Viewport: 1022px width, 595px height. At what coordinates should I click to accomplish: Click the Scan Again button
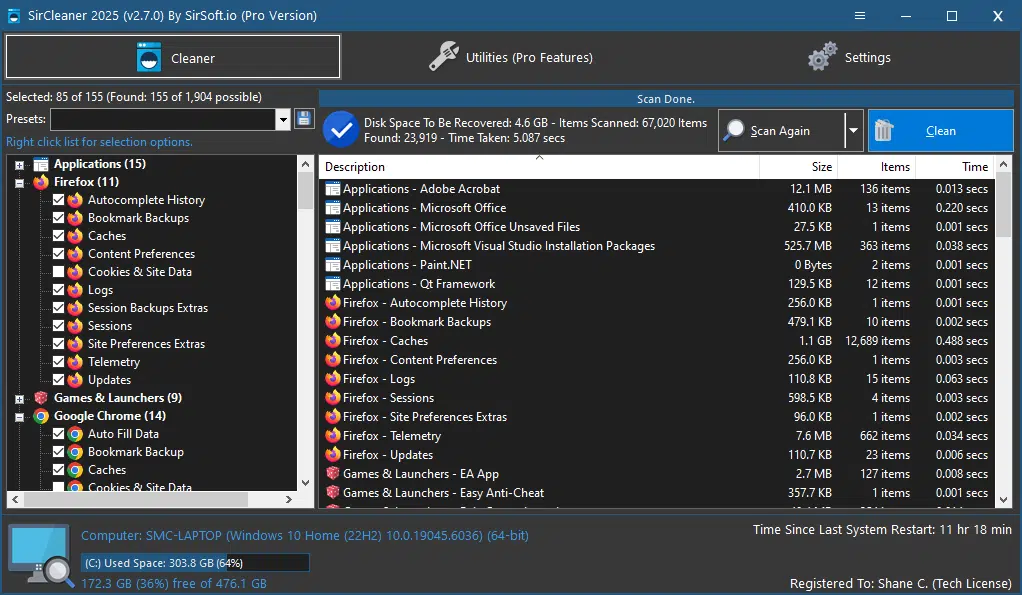point(781,130)
